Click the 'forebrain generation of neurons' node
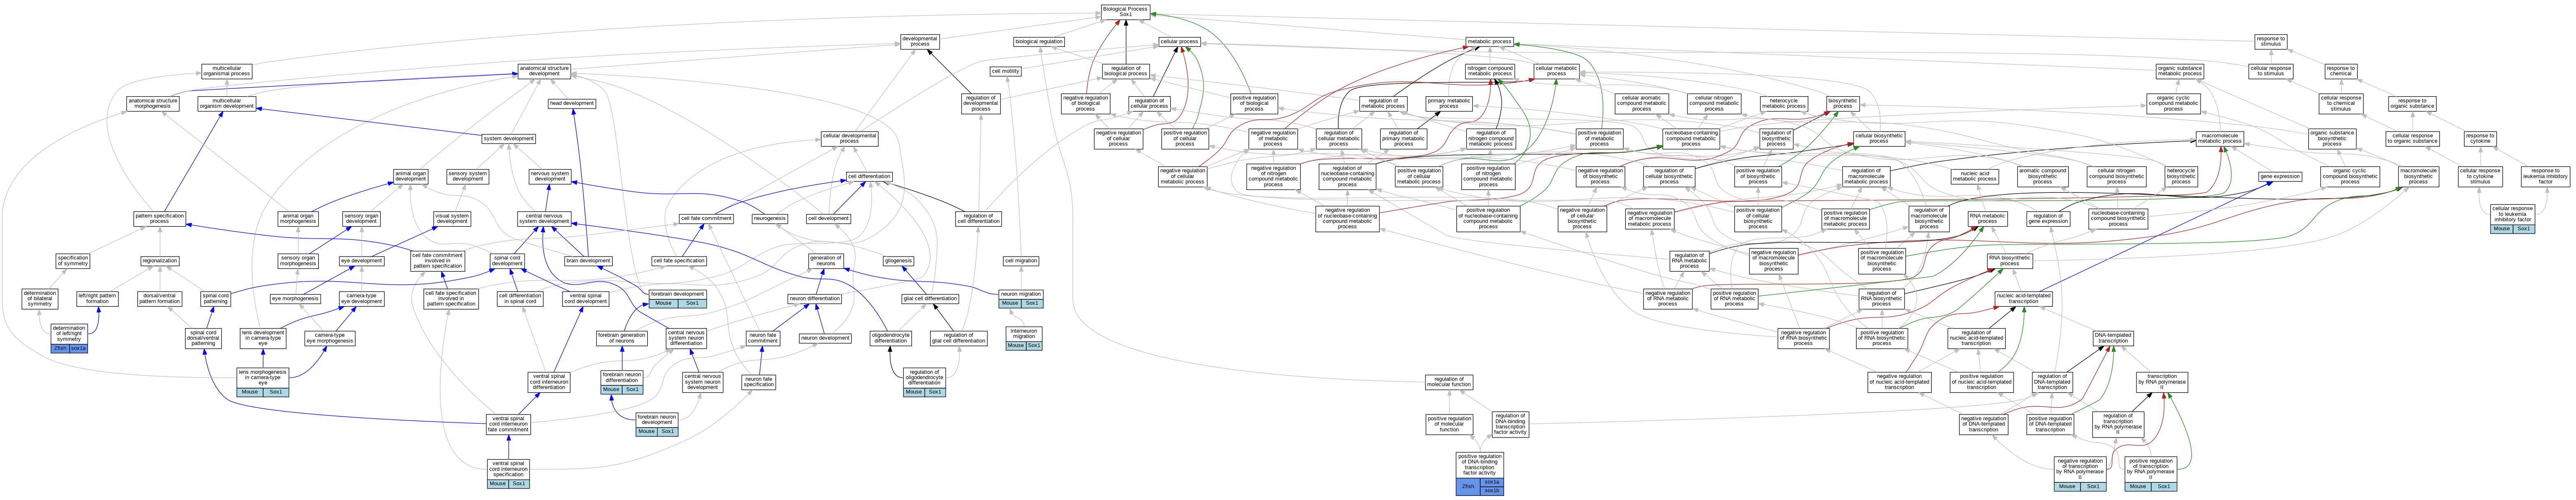2576x500 pixels. pos(622,339)
